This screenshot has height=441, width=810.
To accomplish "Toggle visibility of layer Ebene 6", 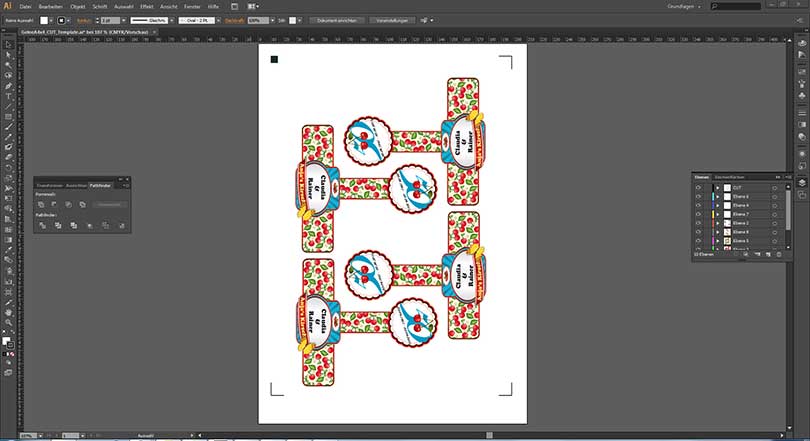I will click(698, 196).
